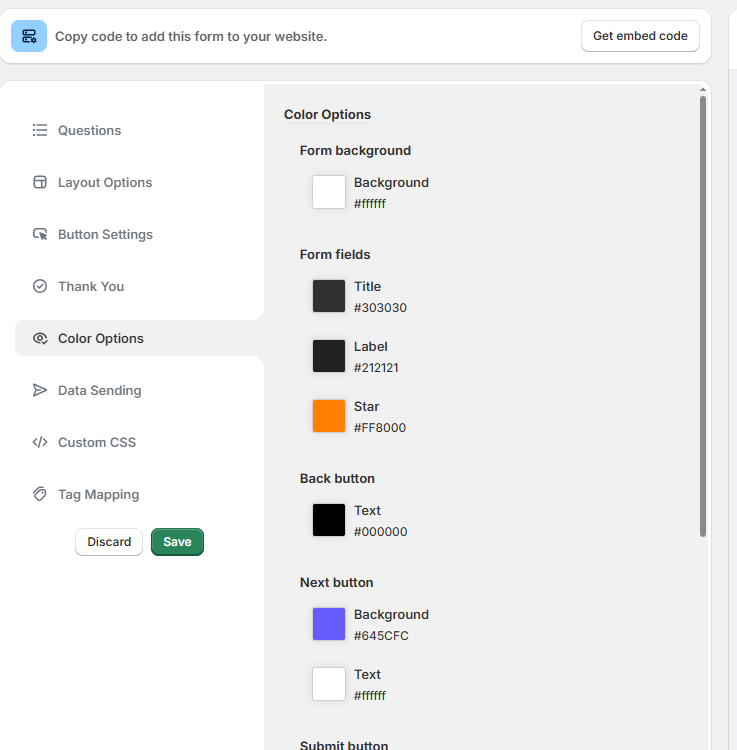Click the Data Sending paper plane icon
This screenshot has width=737, height=750.
pyautogui.click(x=40, y=390)
